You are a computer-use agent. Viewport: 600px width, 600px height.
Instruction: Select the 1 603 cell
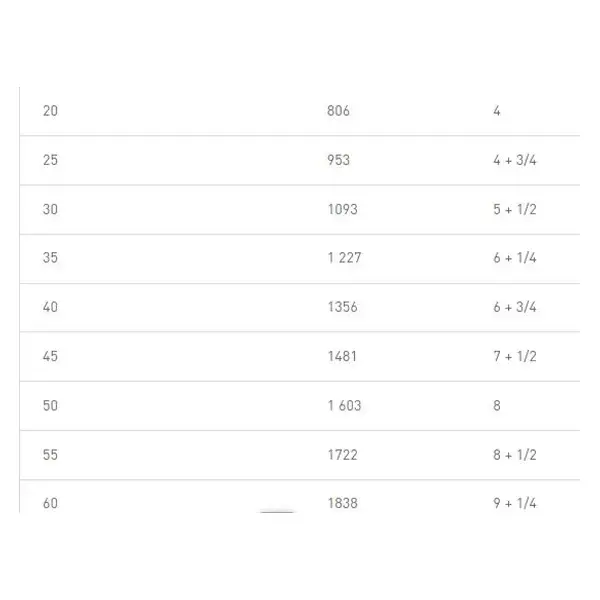pos(344,406)
